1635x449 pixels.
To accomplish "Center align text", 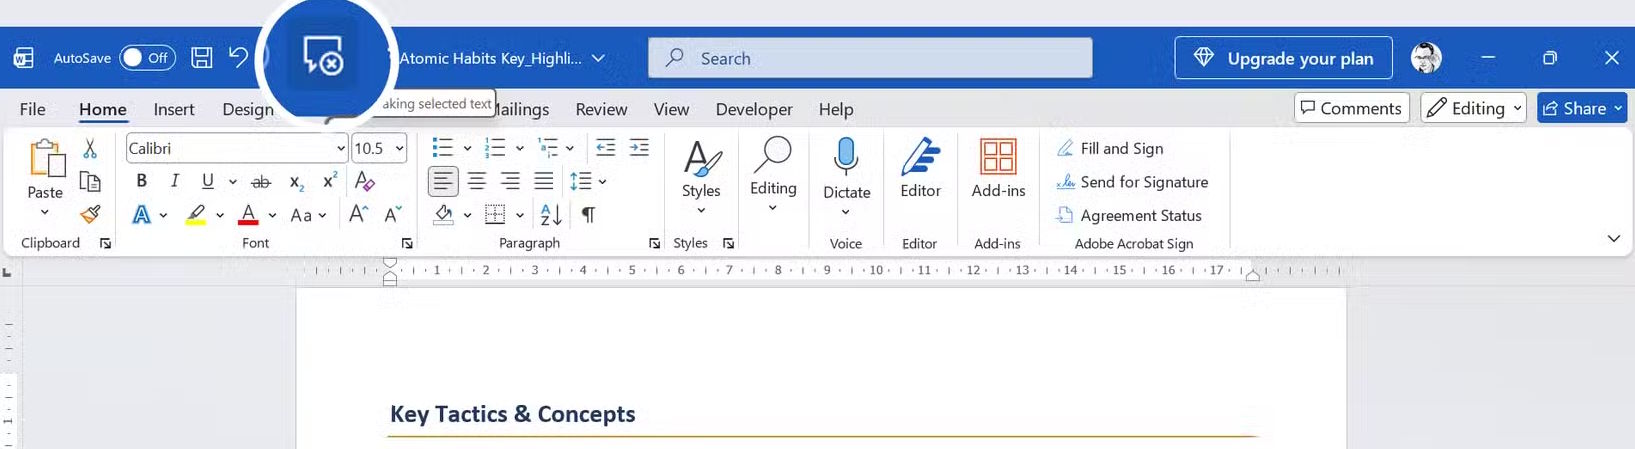I will tap(477, 181).
